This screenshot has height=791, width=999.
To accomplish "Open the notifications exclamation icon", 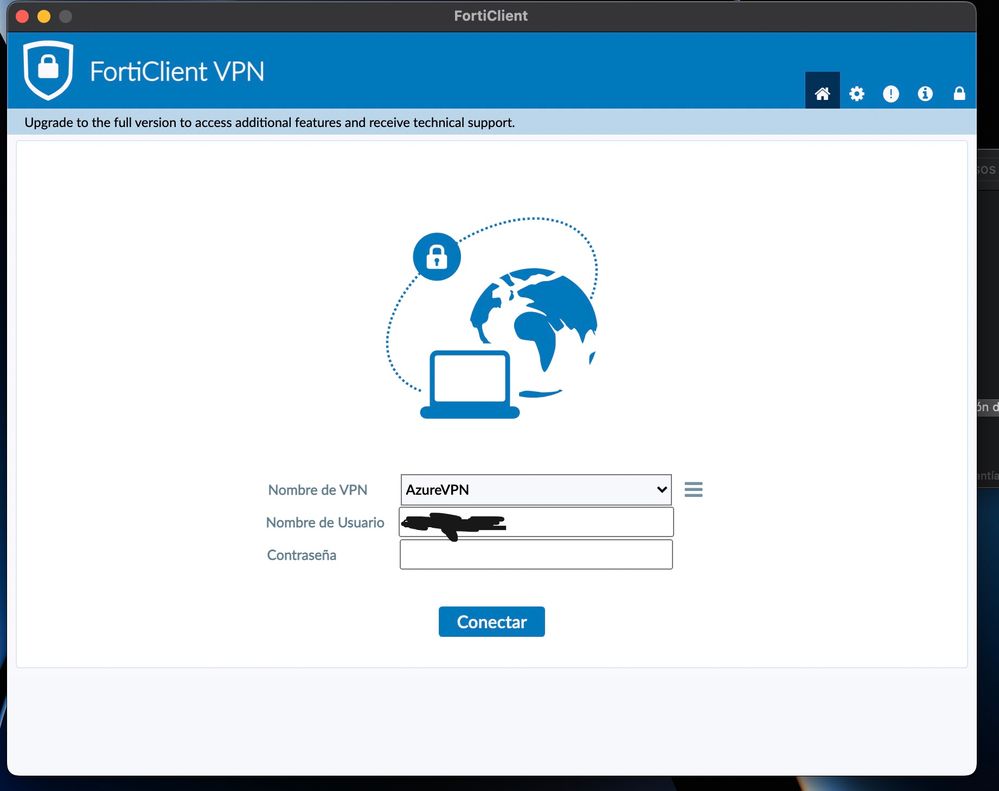I will [x=891, y=94].
